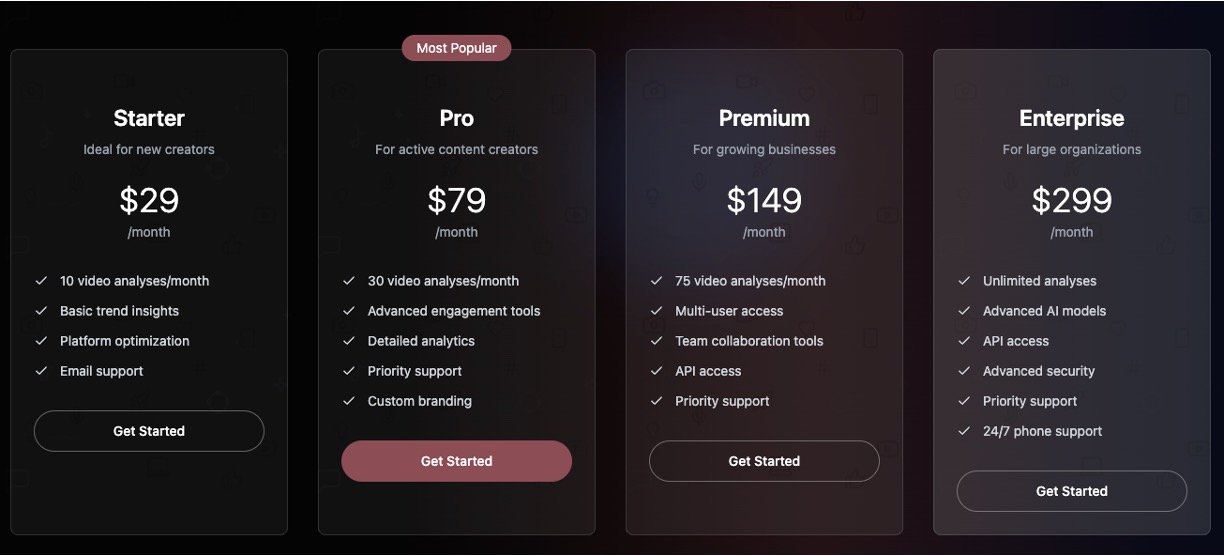Click the checkmark beside Email support
Image resolution: width=1224 pixels, height=556 pixels.
click(42, 371)
